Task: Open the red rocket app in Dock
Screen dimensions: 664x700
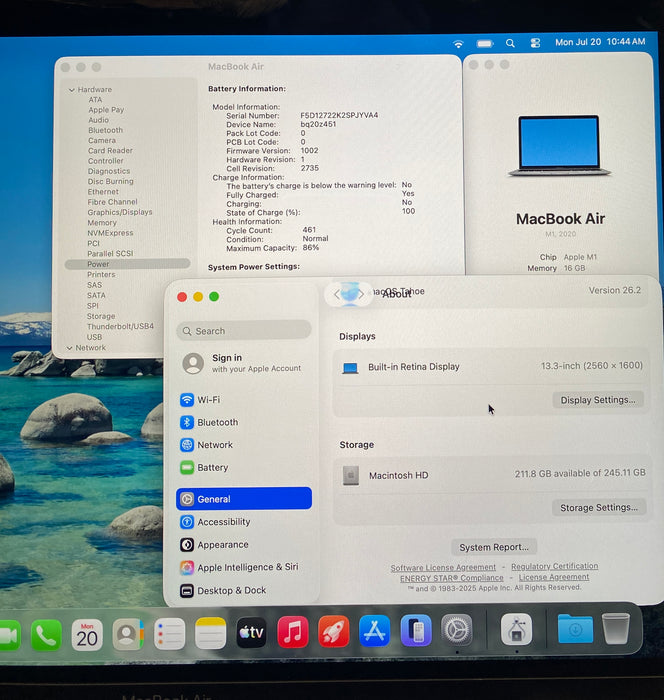Action: [x=334, y=632]
